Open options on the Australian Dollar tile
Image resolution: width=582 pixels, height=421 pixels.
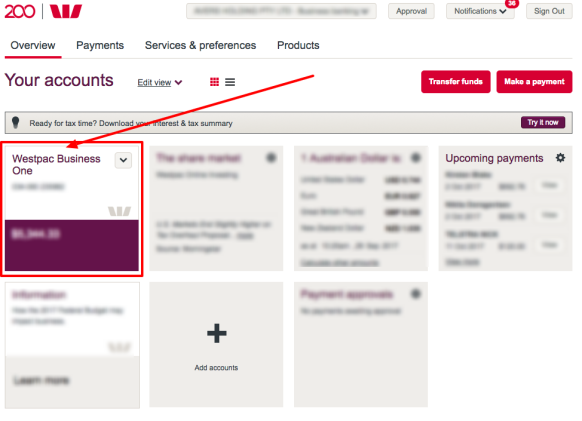coord(416,158)
